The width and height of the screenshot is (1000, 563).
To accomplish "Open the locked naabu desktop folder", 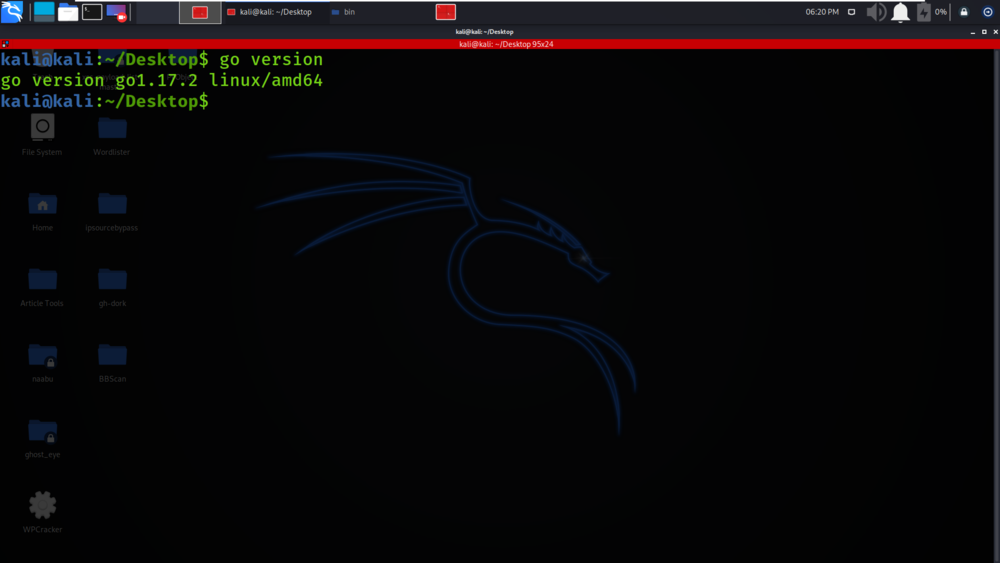I will (x=43, y=362).
